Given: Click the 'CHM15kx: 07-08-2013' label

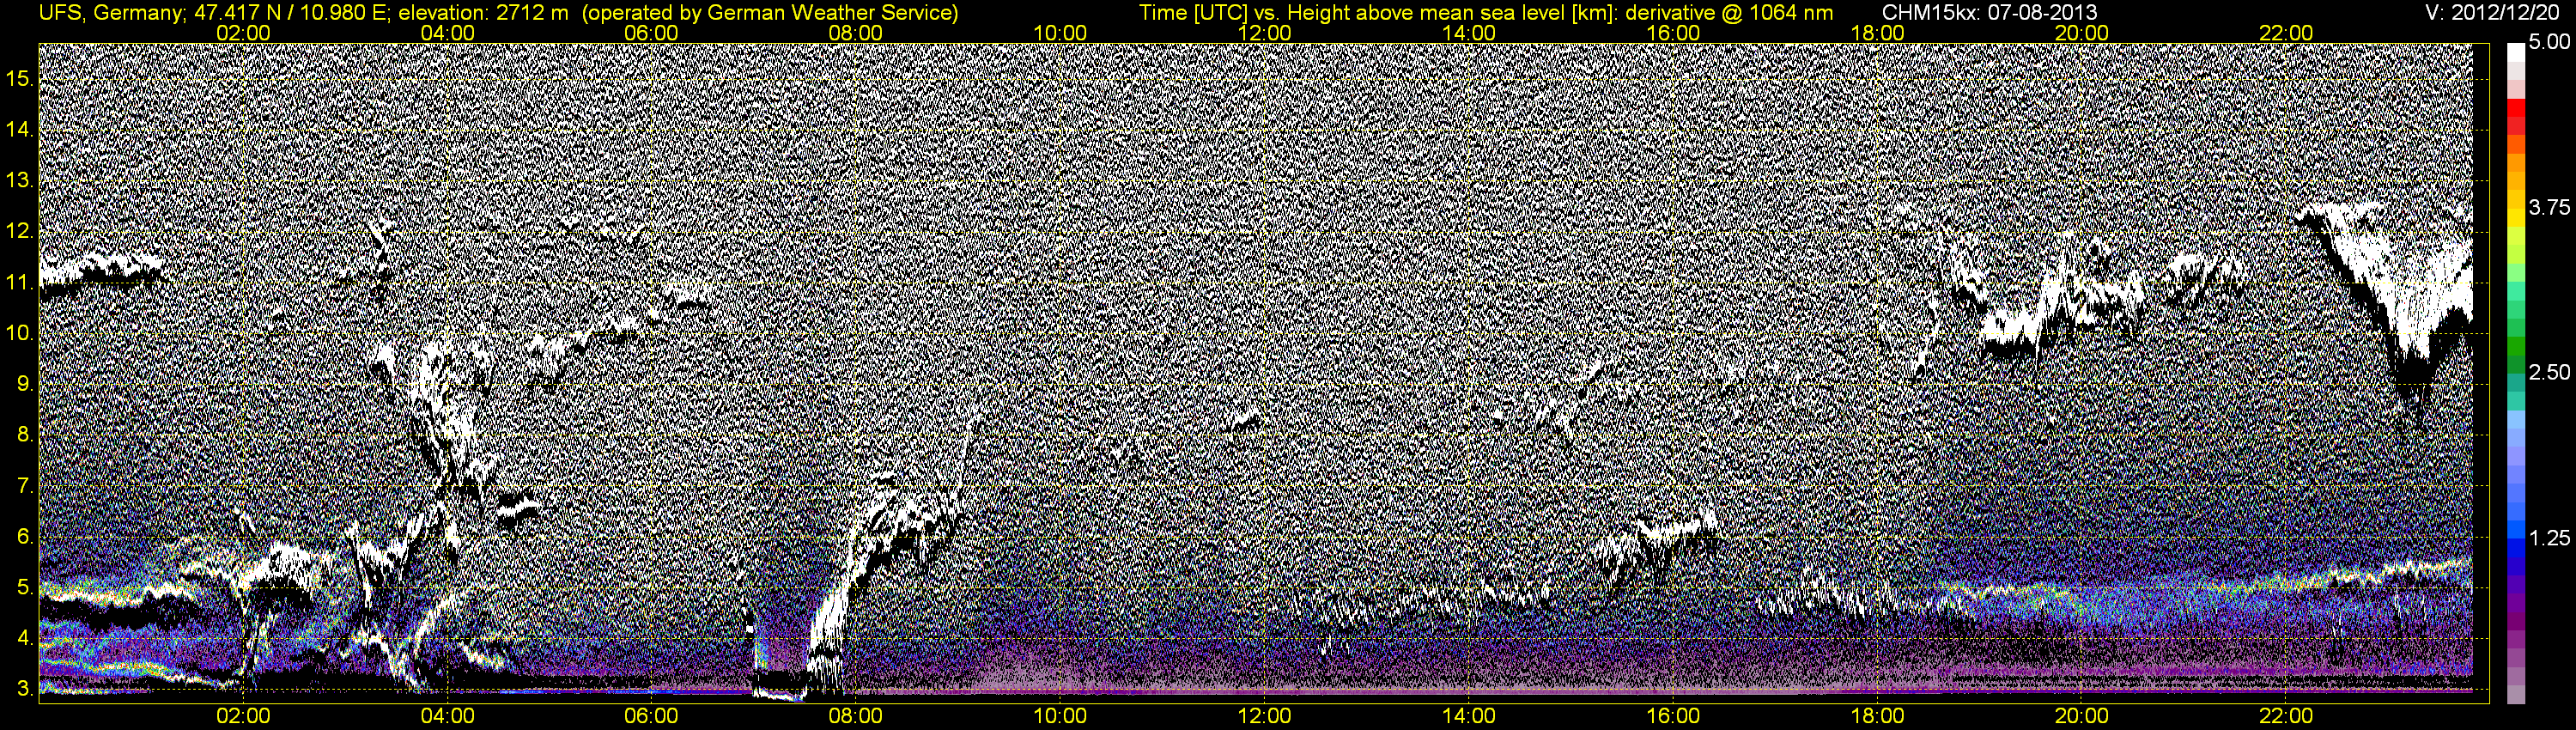Looking at the screenshot, I should tap(1990, 13).
